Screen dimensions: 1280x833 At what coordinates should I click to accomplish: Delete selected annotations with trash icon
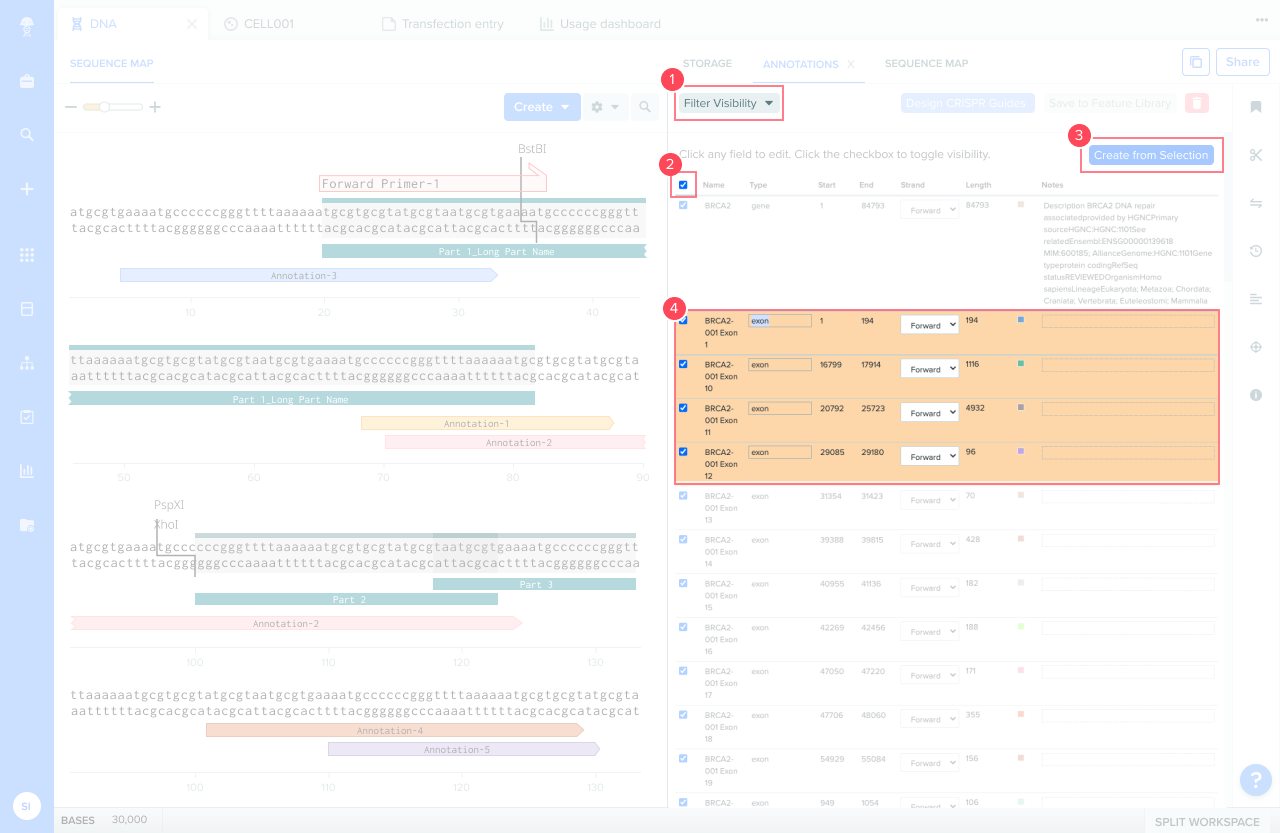(1197, 103)
